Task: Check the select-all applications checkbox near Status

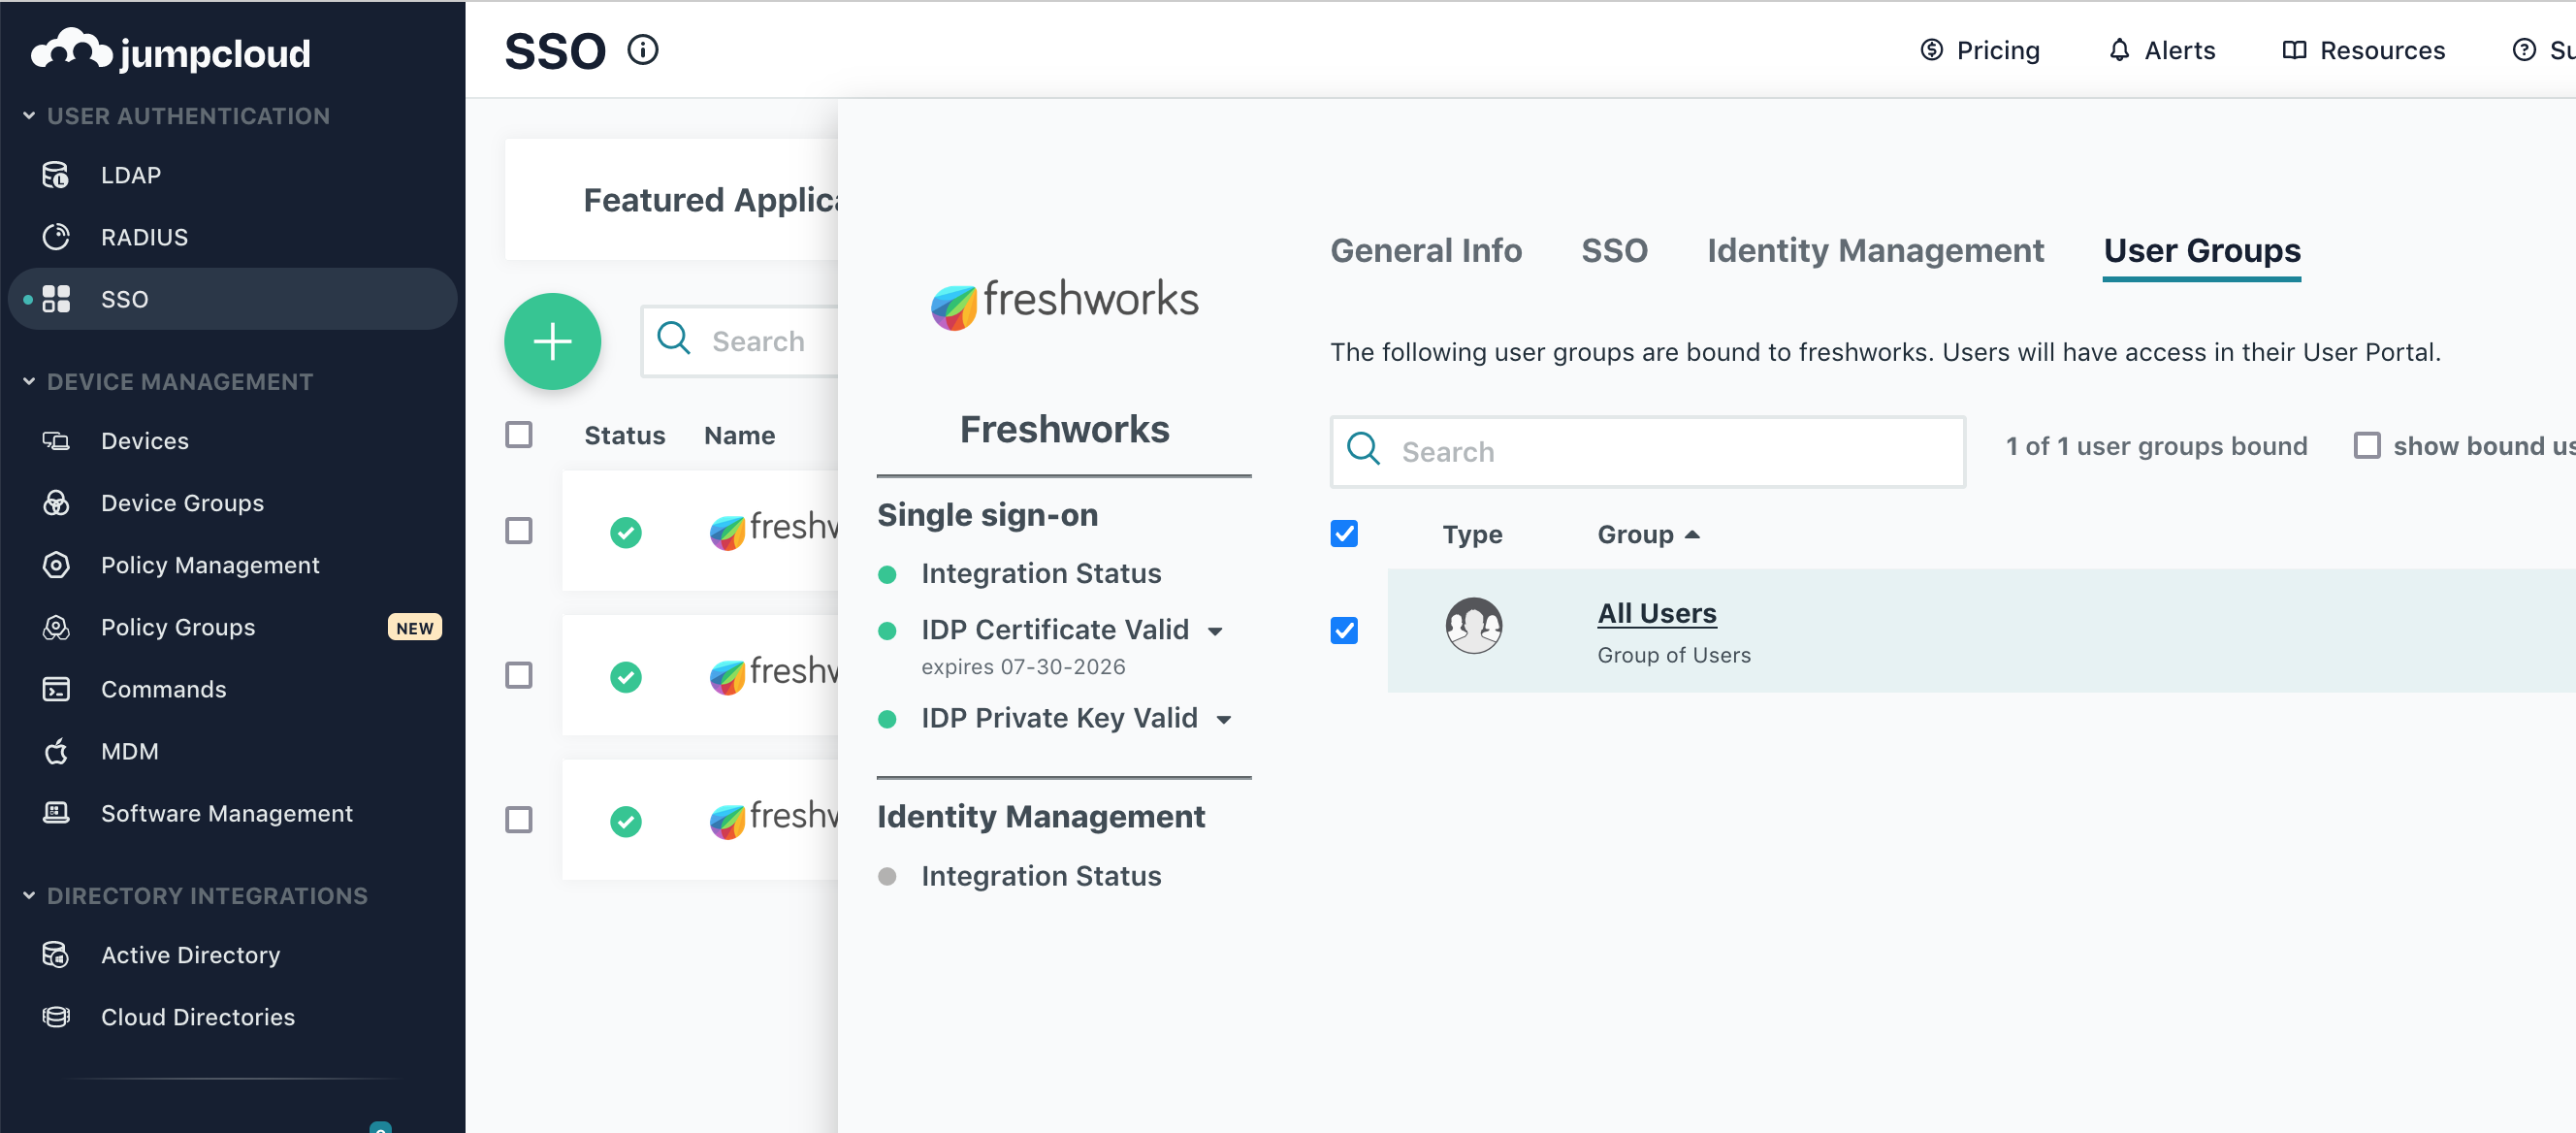Action: (x=518, y=435)
